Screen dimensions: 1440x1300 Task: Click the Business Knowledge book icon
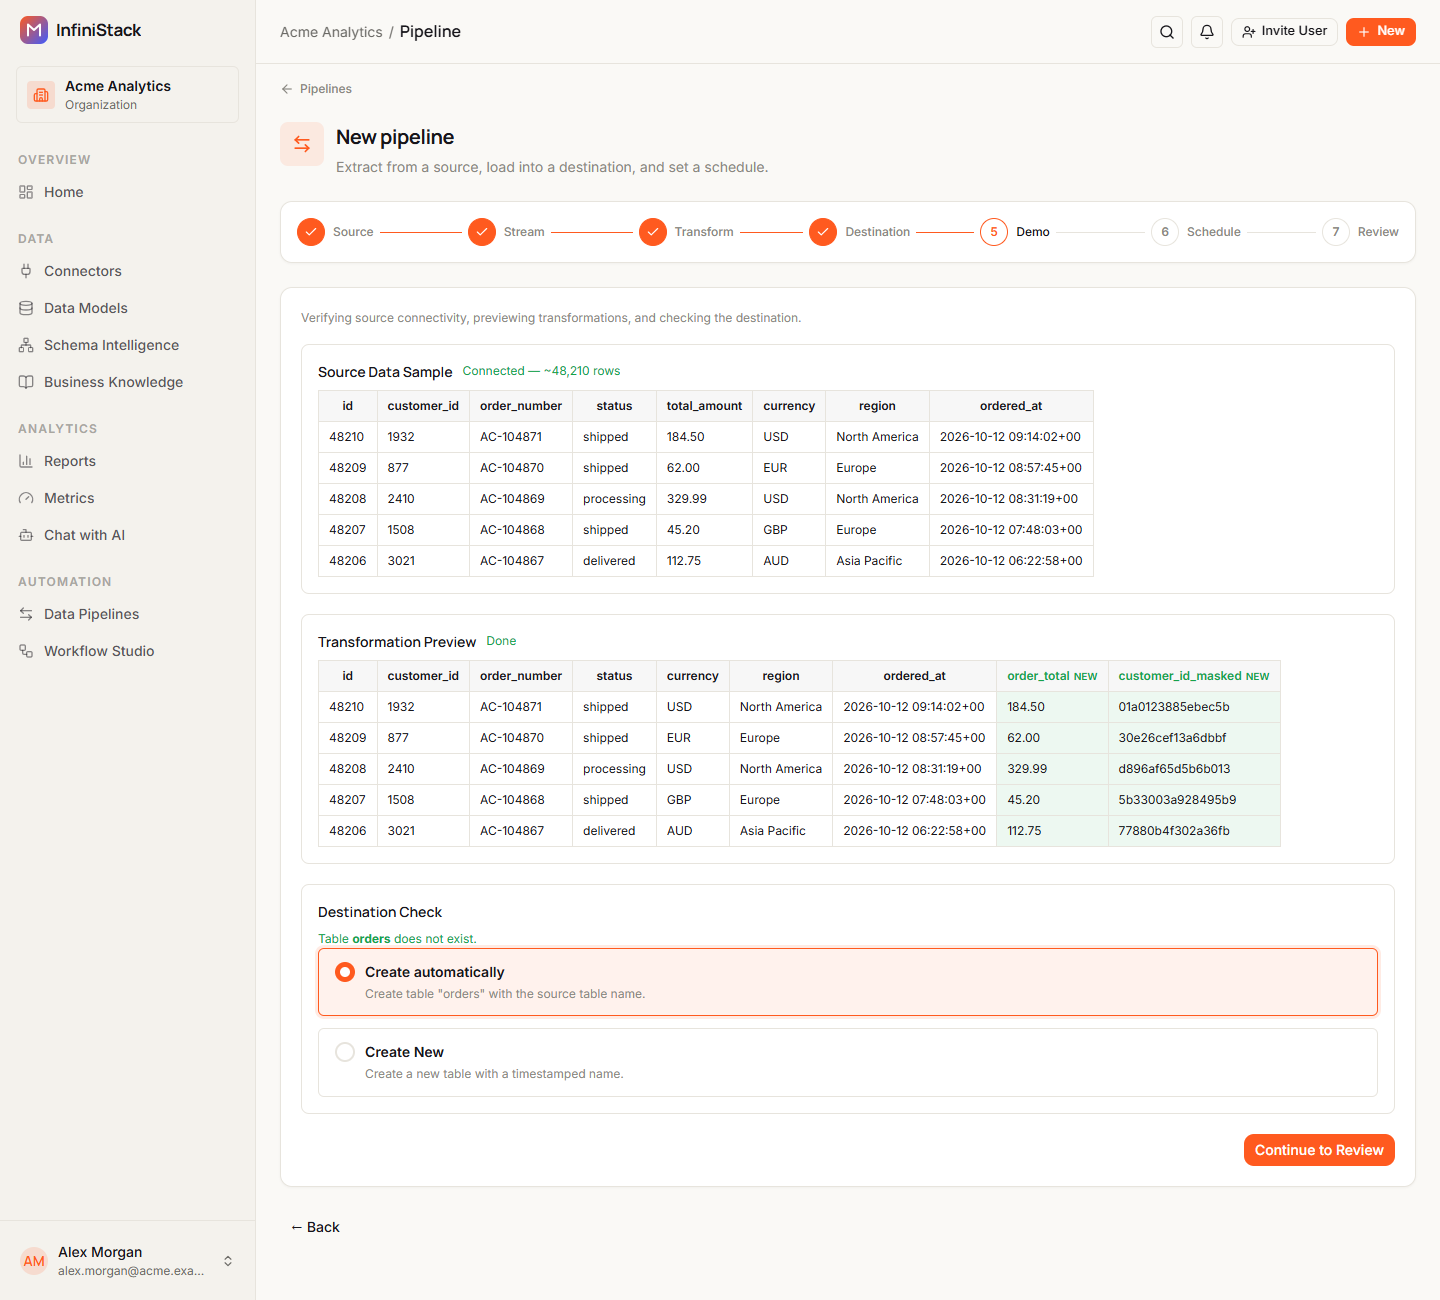(x=26, y=382)
